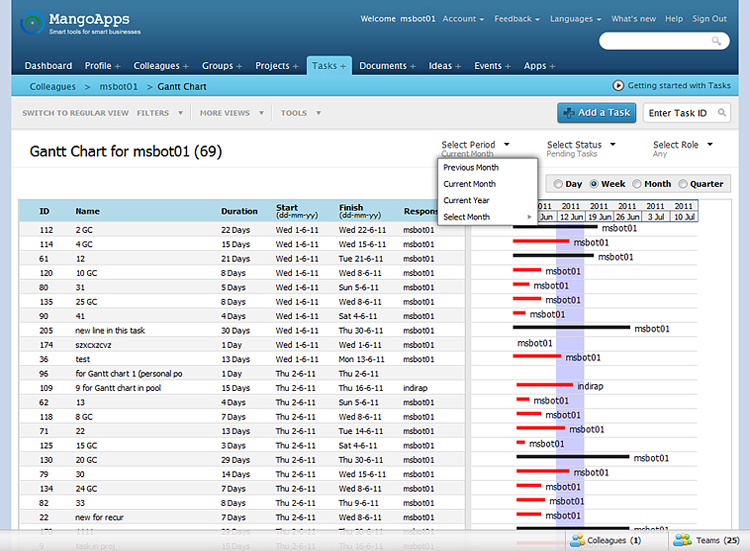Image resolution: width=750 pixels, height=551 pixels.
Task: Open Getting started with Tasks link
Action: [x=679, y=86]
